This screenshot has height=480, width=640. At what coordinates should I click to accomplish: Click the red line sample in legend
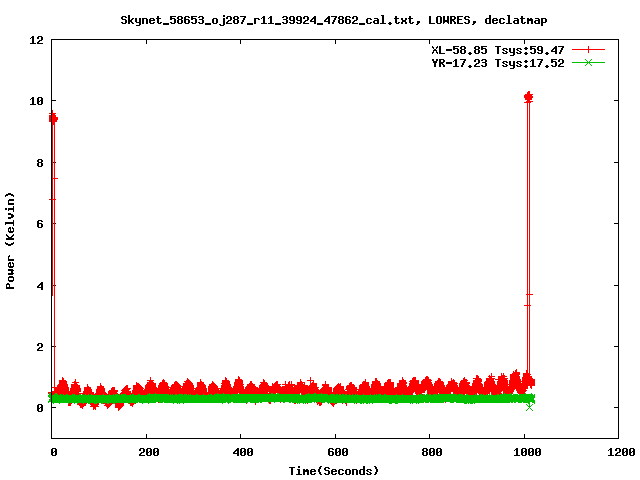tap(588, 50)
